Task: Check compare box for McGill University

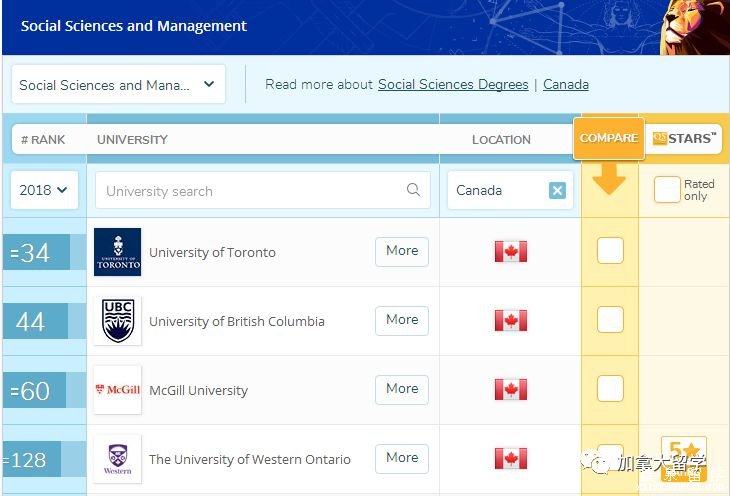Action: point(610,388)
